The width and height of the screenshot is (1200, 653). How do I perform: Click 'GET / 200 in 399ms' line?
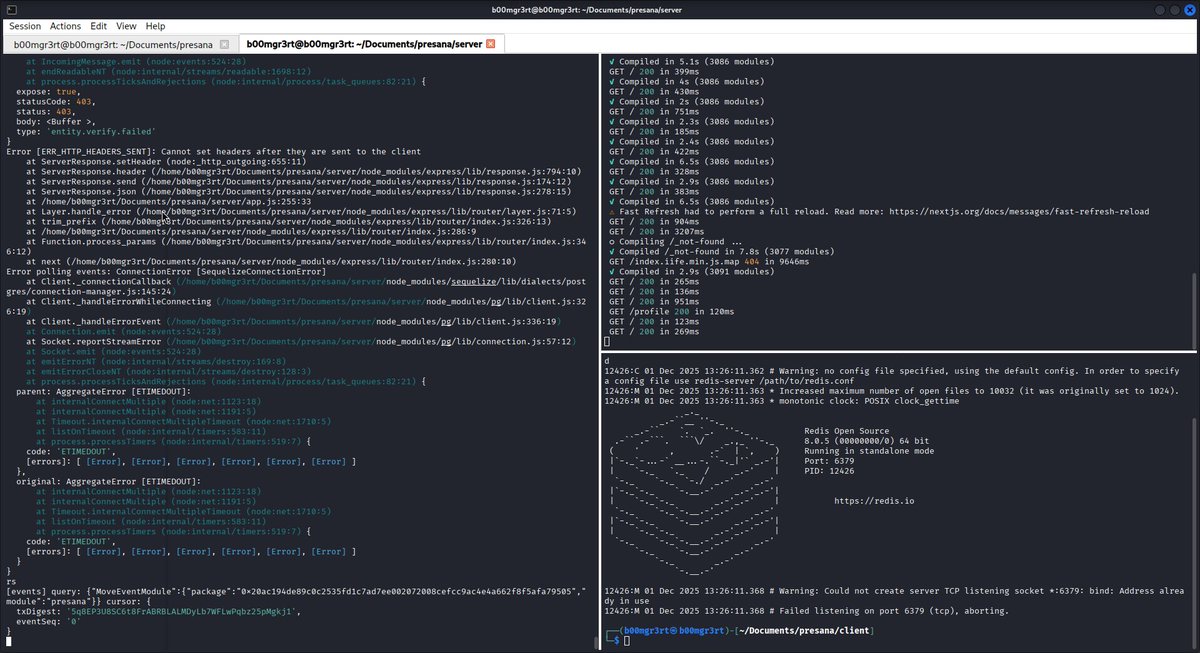654,71
